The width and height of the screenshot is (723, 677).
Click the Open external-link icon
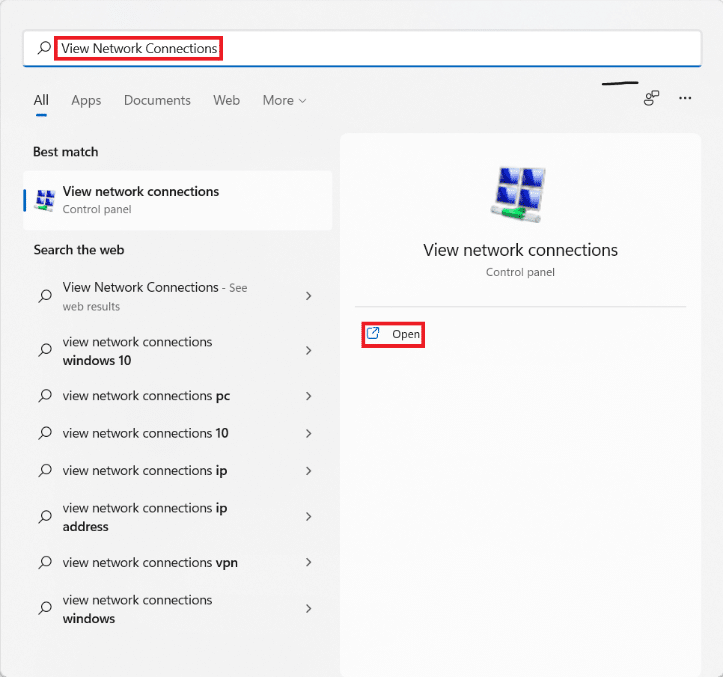point(374,334)
